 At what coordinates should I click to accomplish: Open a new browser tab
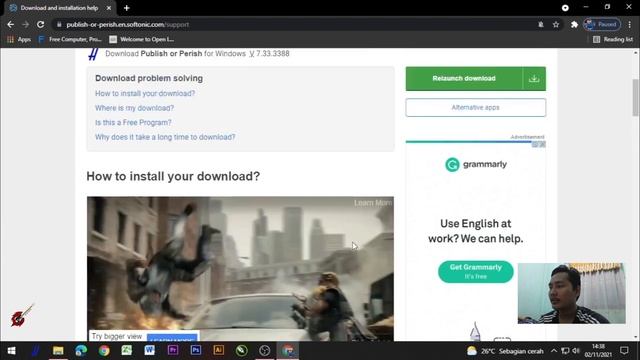(x=127, y=8)
